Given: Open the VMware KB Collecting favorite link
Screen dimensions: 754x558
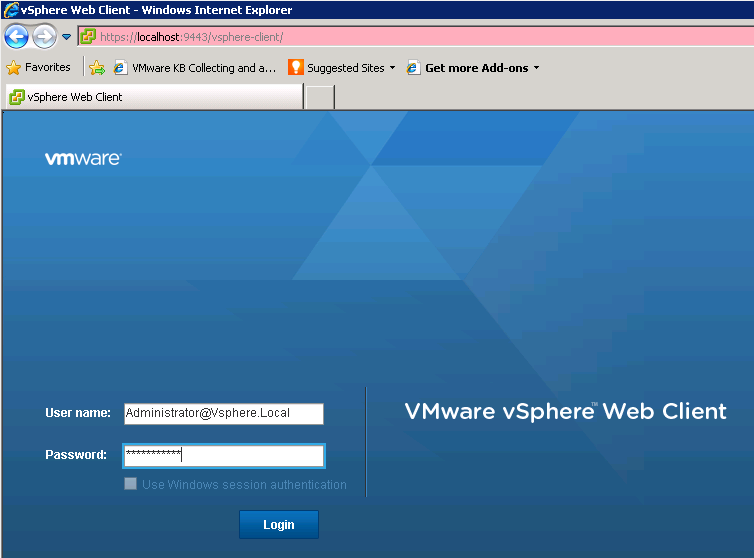Looking at the screenshot, I should (x=195, y=68).
